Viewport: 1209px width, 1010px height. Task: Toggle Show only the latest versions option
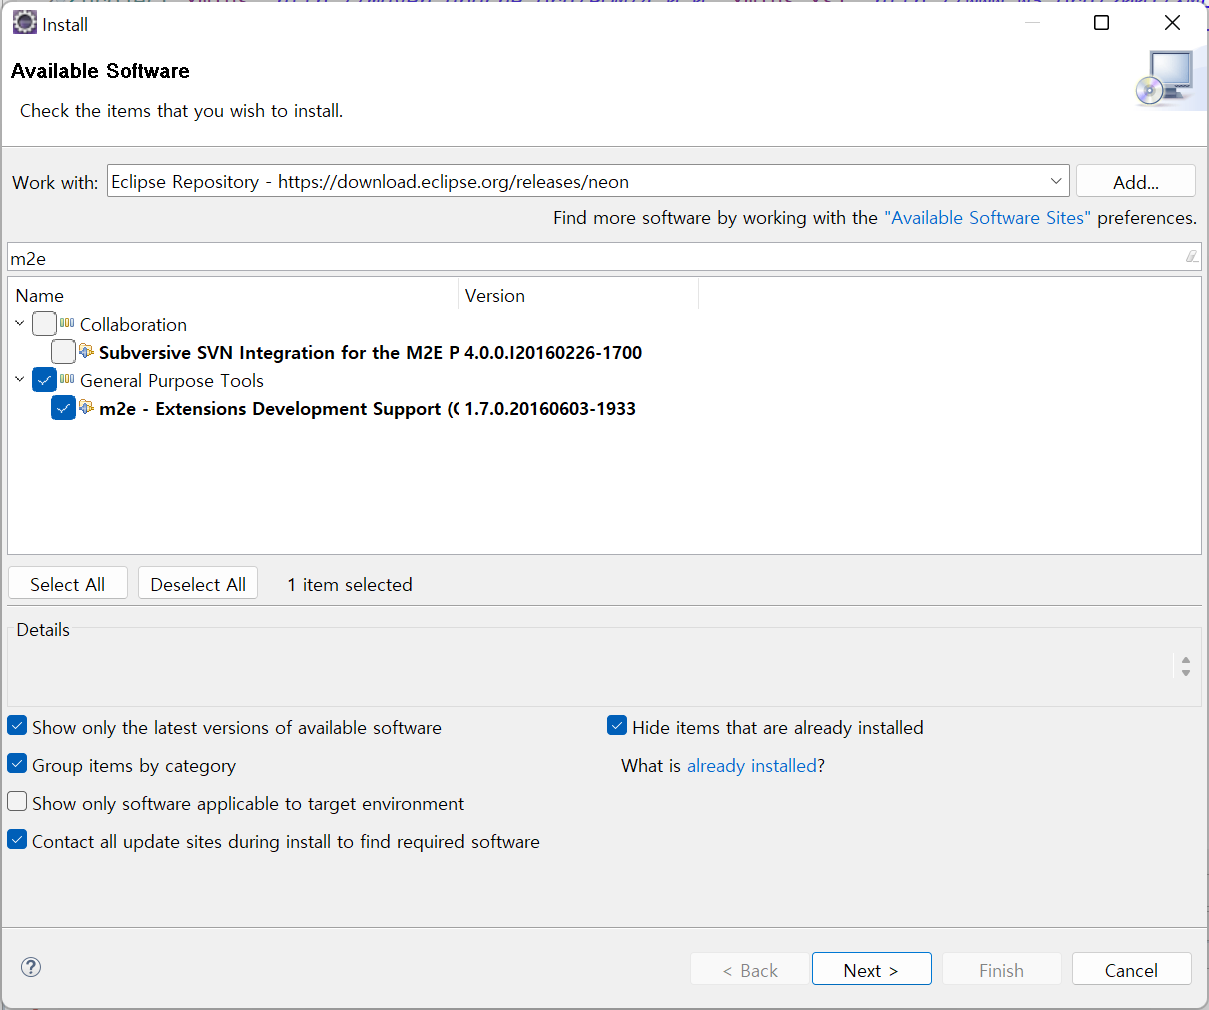(x=17, y=726)
